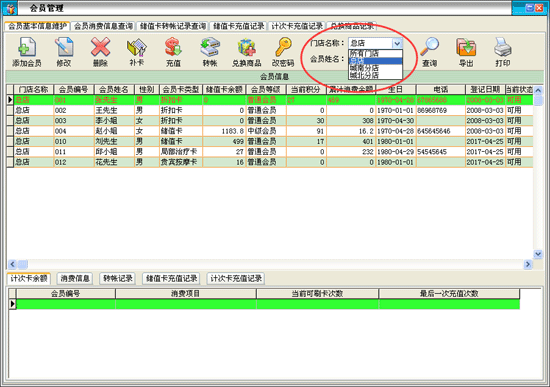
Task: Click scroll-up arrow of the member table
Action: pos(538,91)
